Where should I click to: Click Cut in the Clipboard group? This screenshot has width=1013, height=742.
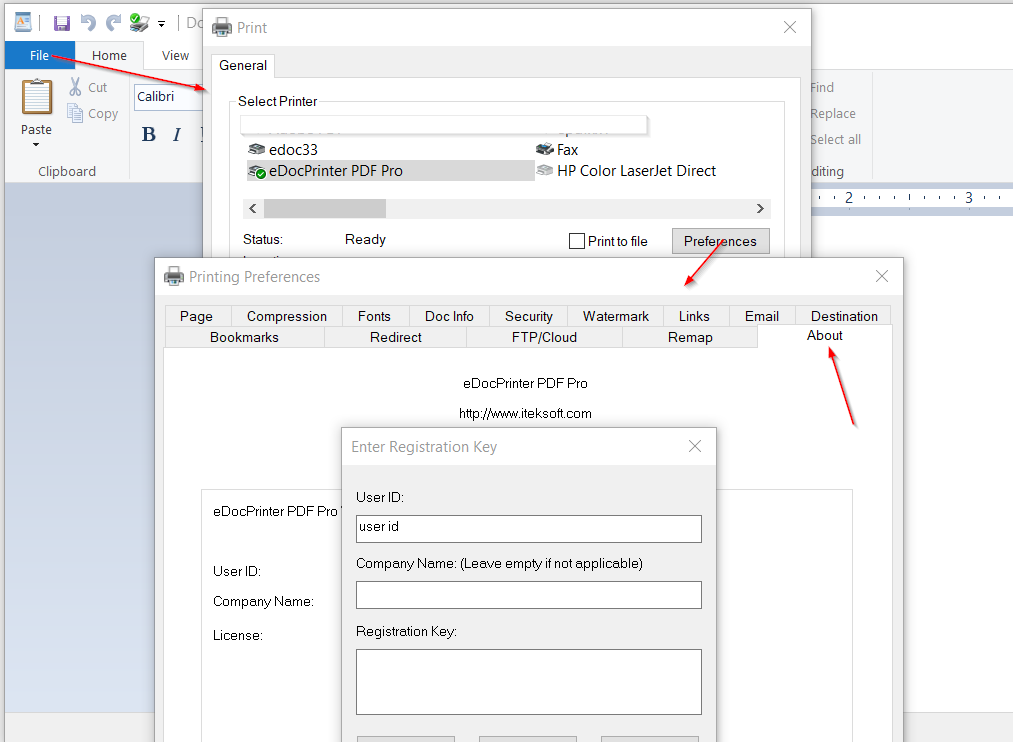pos(89,87)
